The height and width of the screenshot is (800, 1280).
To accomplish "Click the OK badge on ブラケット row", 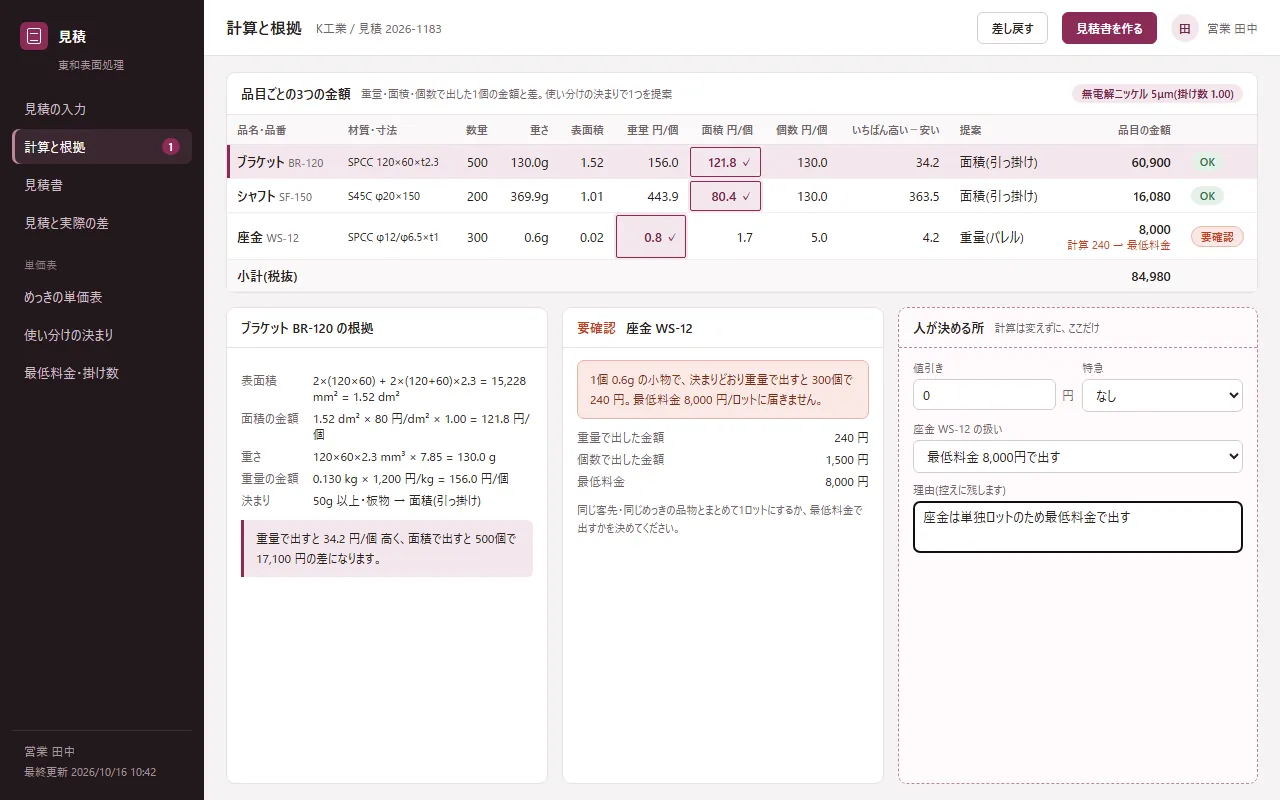I will point(1207,163).
